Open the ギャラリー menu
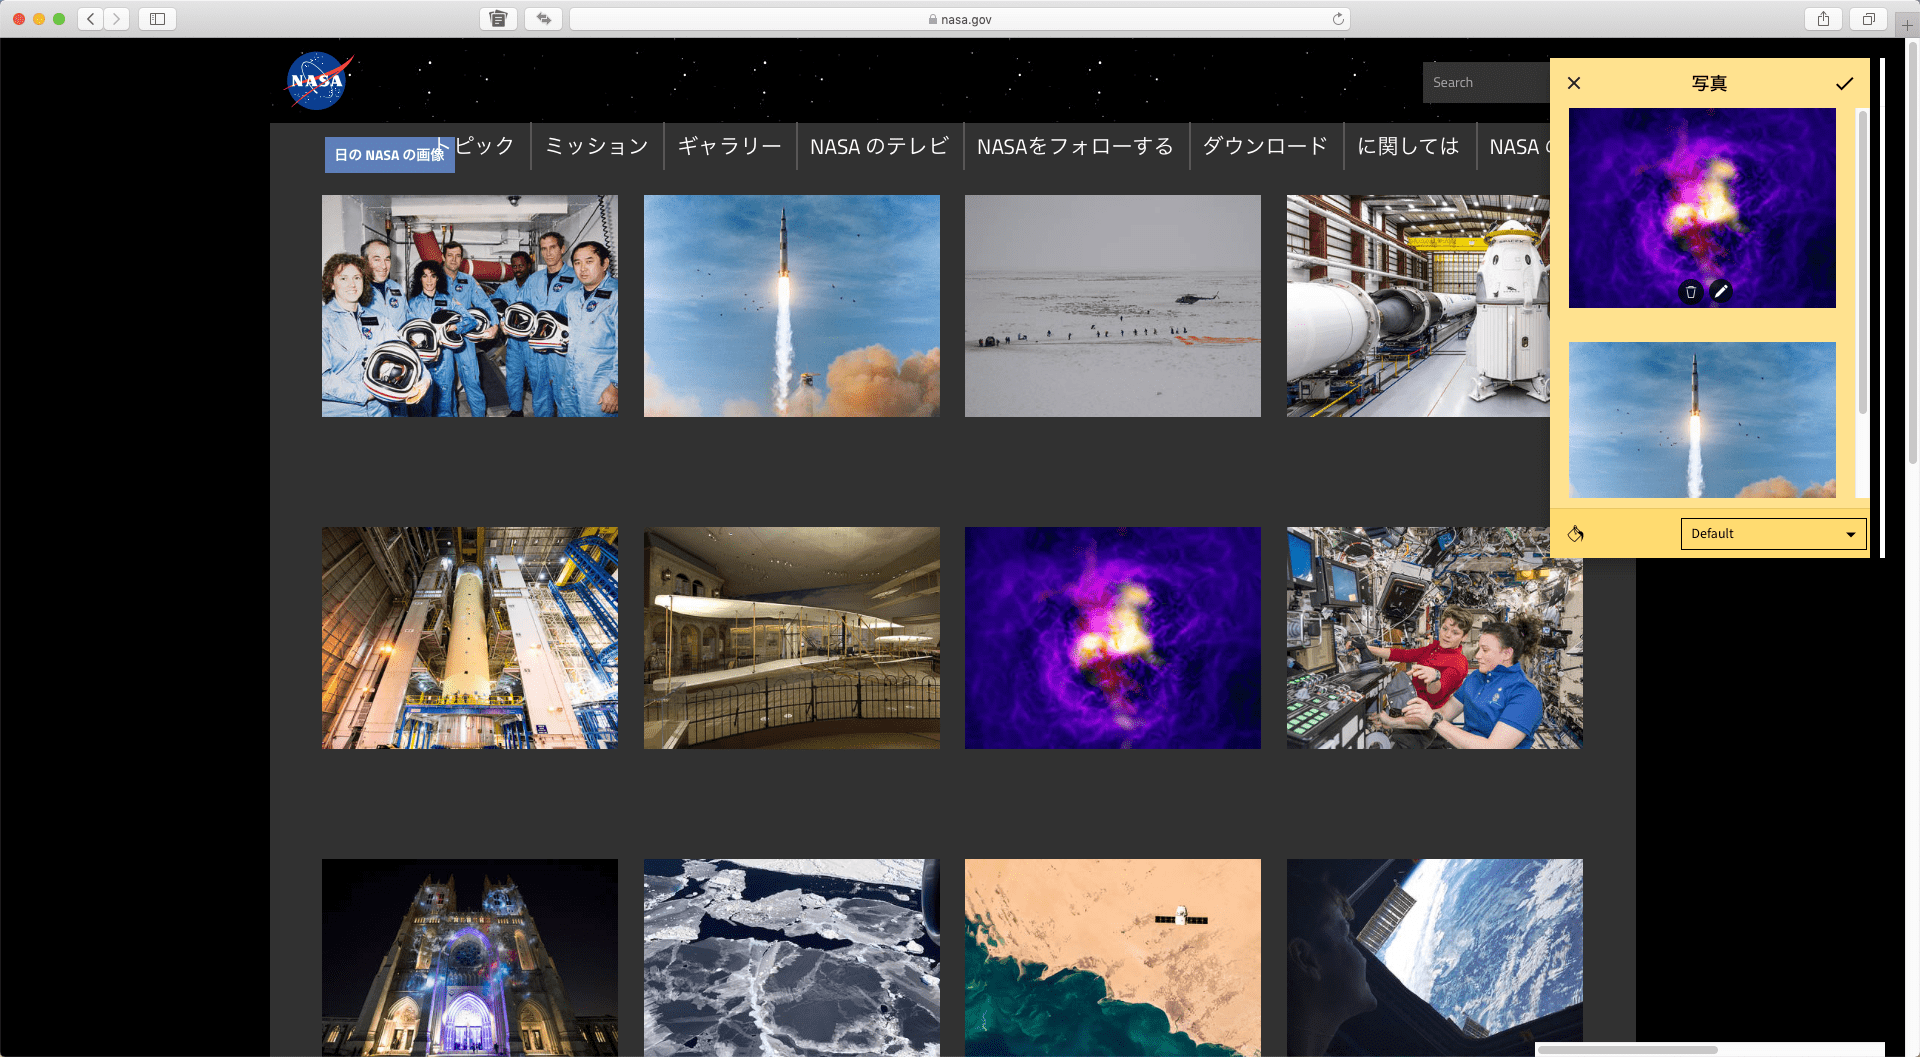Viewport: 1920px width, 1057px height. coord(730,146)
